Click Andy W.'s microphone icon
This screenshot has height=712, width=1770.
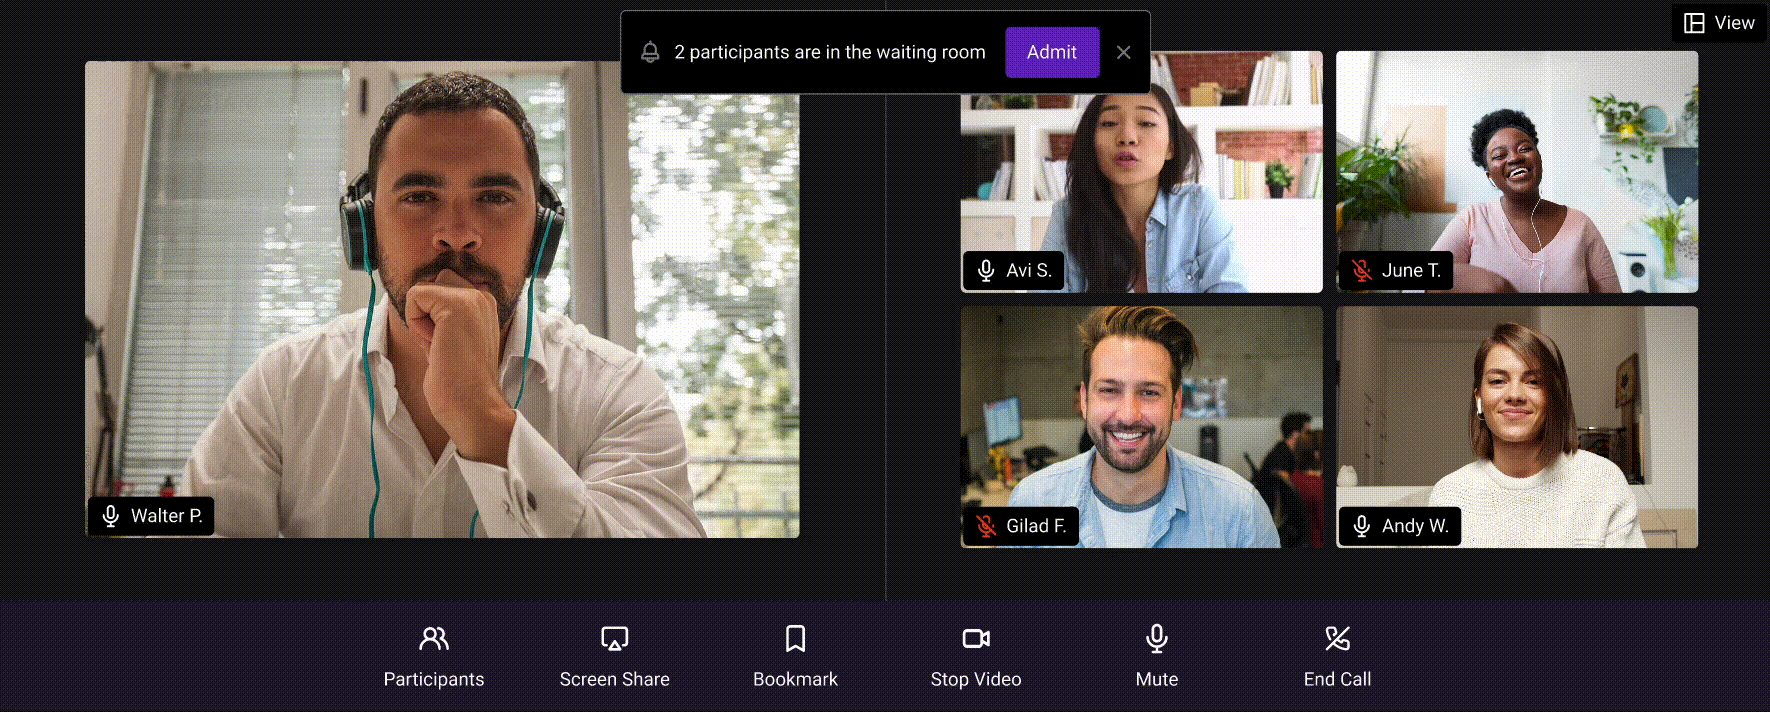(1362, 526)
